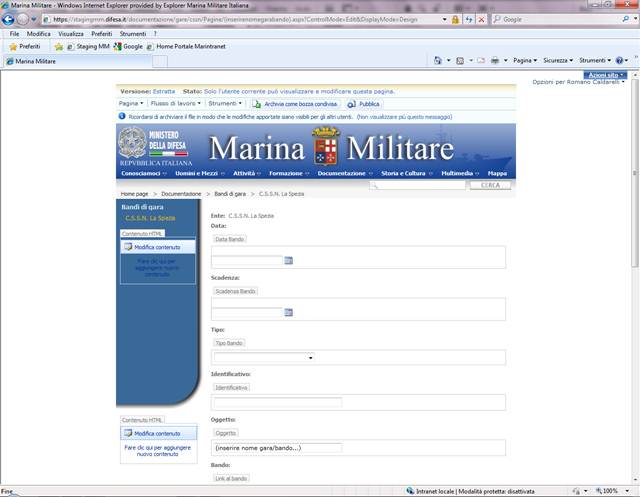Screen dimensions: 640x497
Task: Open the Pagina command bar dropdown
Action: (x=525, y=60)
